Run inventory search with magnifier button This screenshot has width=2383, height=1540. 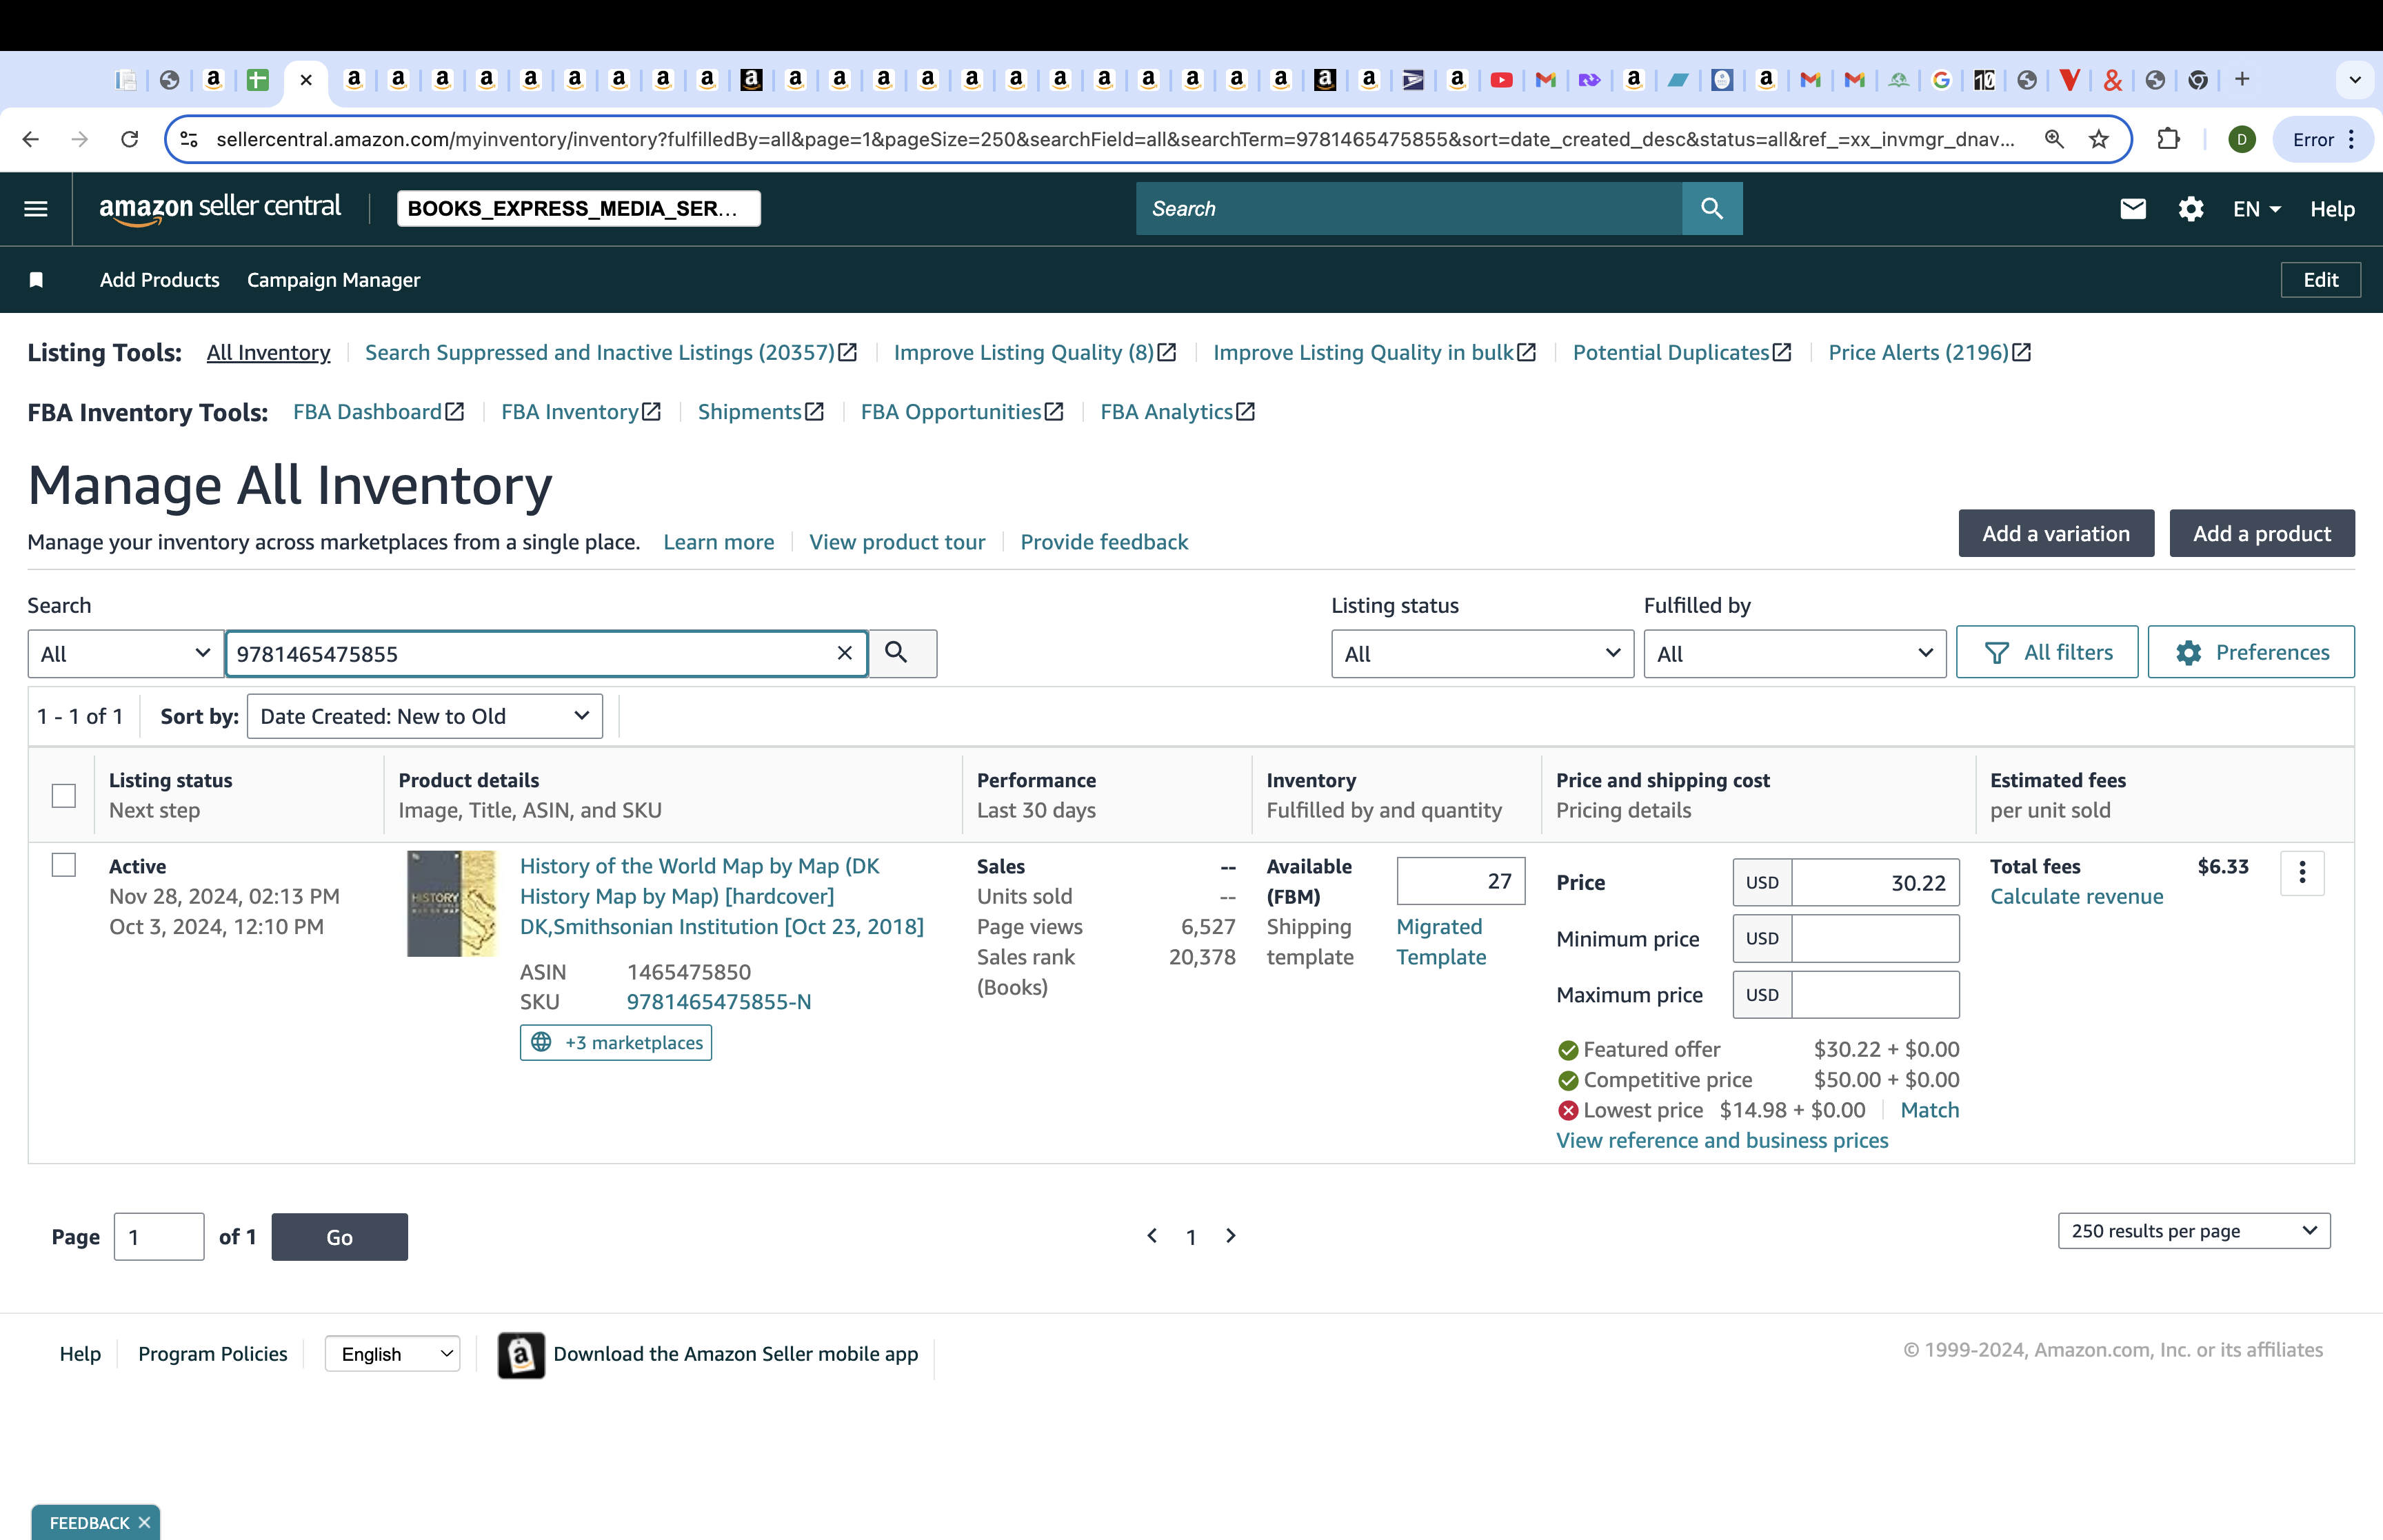coord(902,653)
